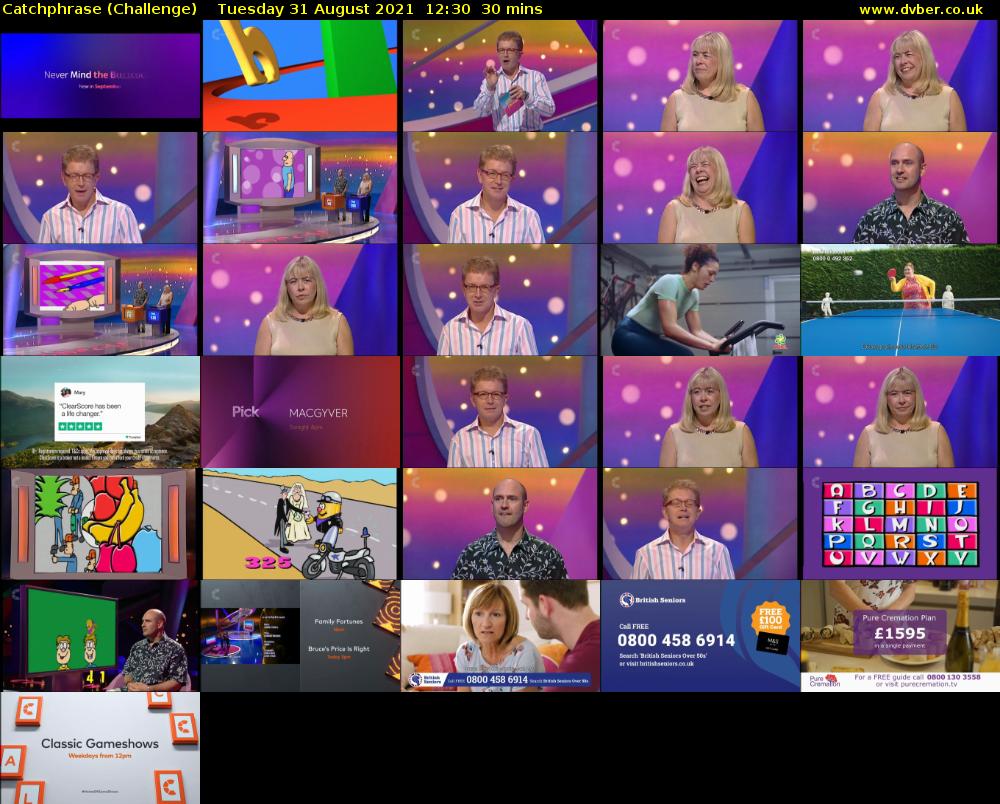This screenshot has width=1000, height=804.
Task: Open the Never Mind the Buzzcocks promo
Action: click(x=99, y=75)
